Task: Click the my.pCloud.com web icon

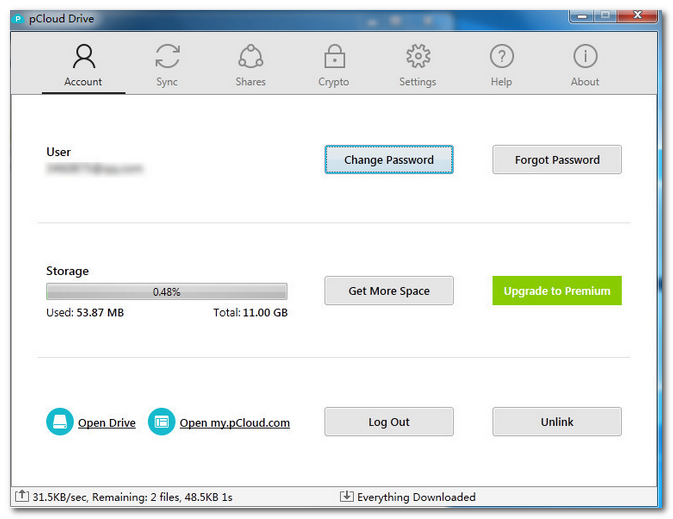Action: (x=161, y=422)
